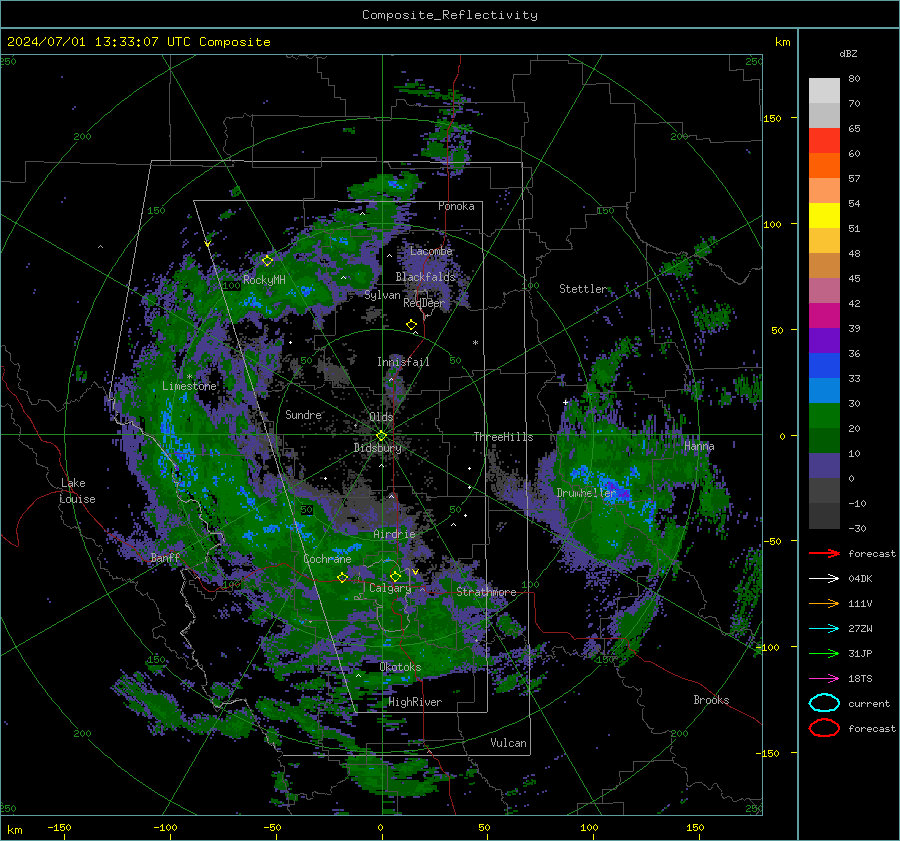
Task: Click the Sylvan label on the map
Action: (382, 295)
